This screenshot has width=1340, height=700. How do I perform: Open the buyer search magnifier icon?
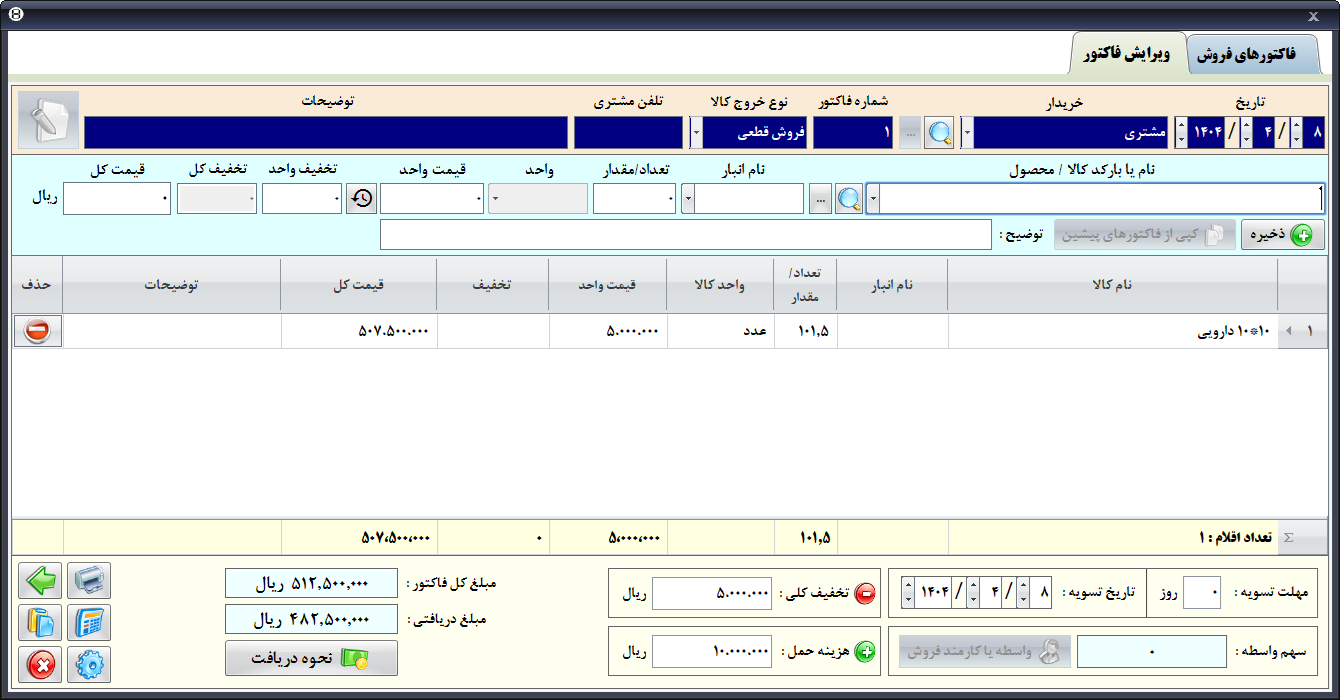coord(940,133)
